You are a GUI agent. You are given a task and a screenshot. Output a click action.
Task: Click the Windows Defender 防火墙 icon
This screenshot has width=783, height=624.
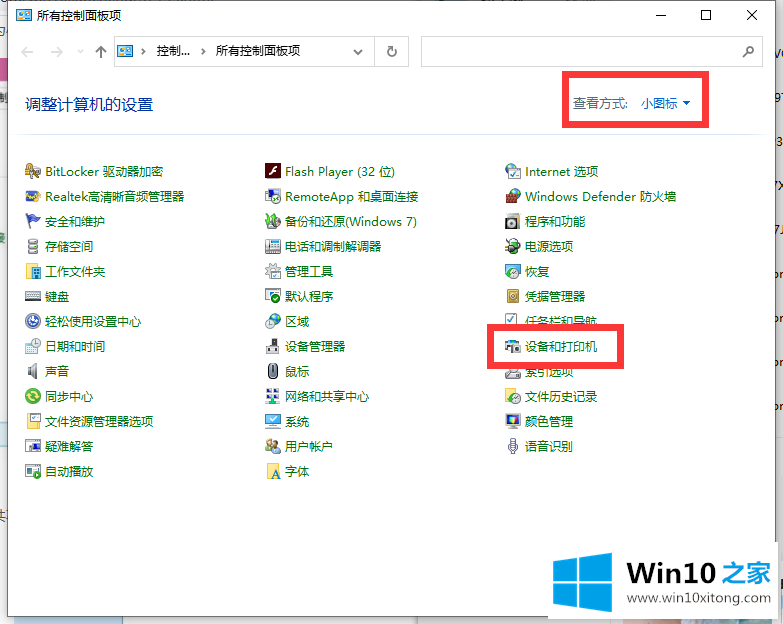coord(513,196)
